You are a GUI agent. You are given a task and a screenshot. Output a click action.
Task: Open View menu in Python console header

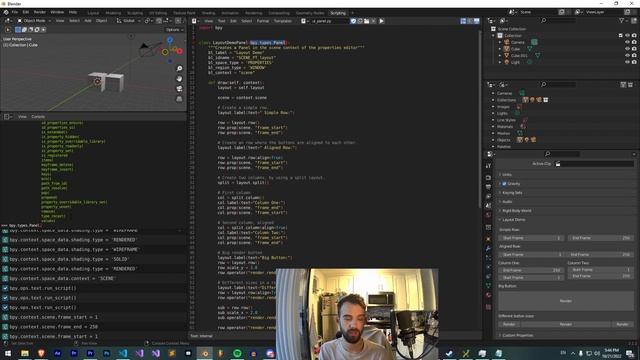coord(22,117)
